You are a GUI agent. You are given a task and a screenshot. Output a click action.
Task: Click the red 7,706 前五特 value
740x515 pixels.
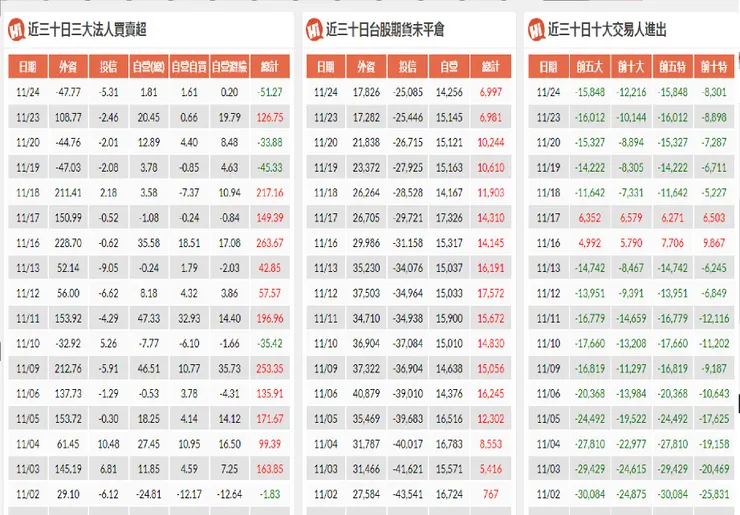(673, 243)
